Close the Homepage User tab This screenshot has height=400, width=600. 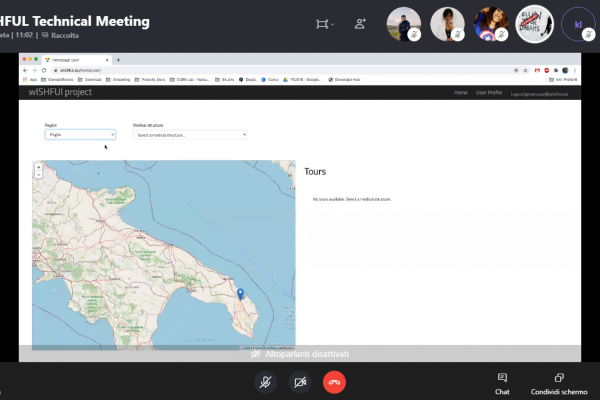[107, 60]
